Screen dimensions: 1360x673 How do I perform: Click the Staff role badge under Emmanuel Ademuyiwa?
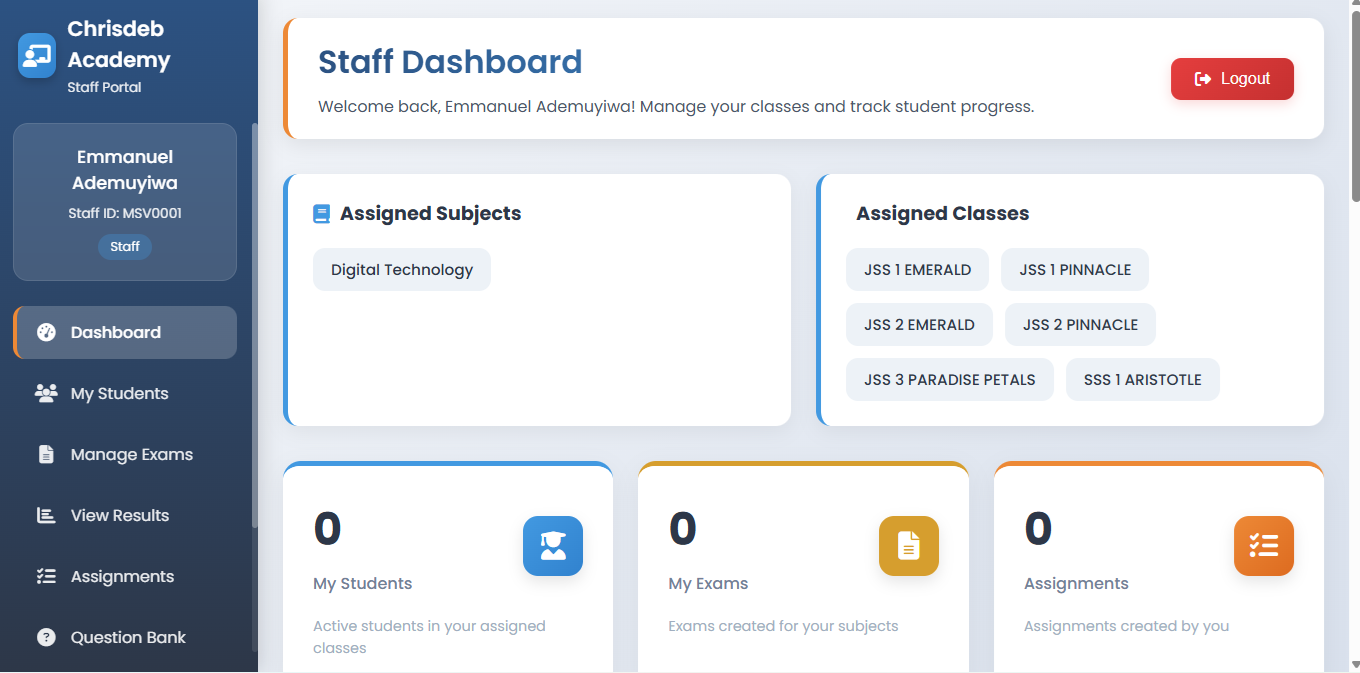click(x=124, y=246)
